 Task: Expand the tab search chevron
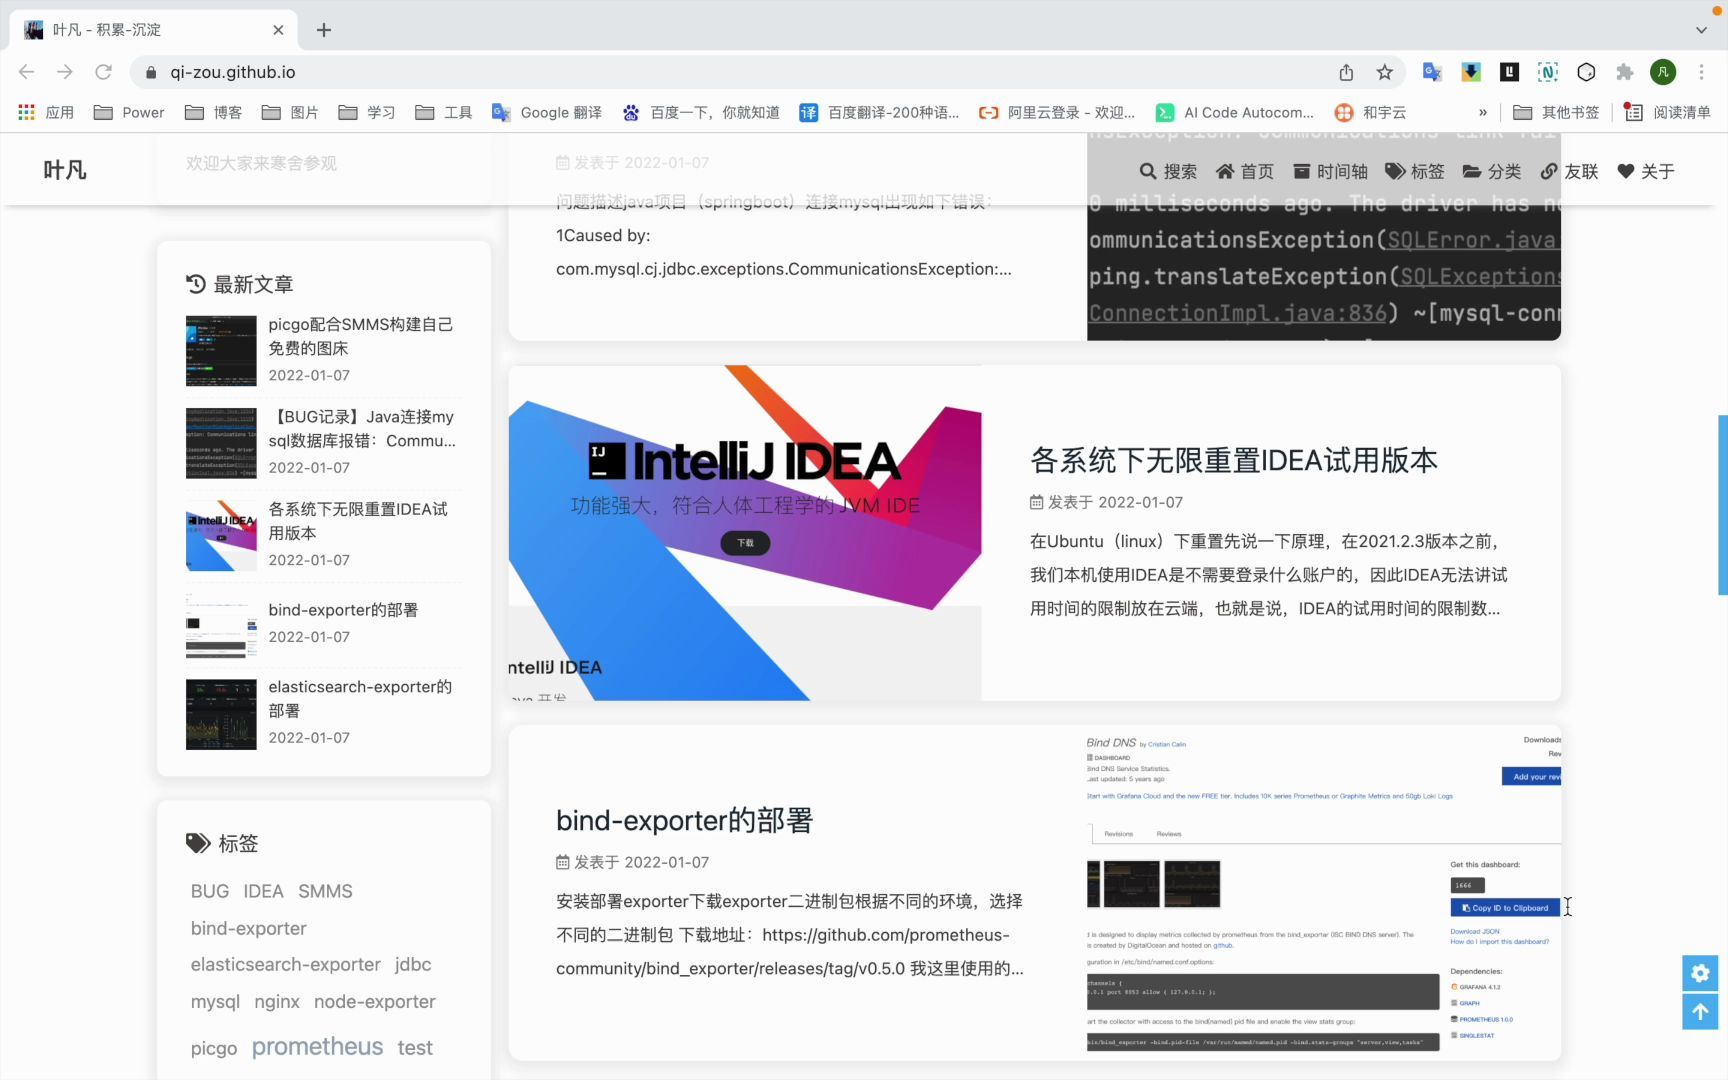point(1701,30)
